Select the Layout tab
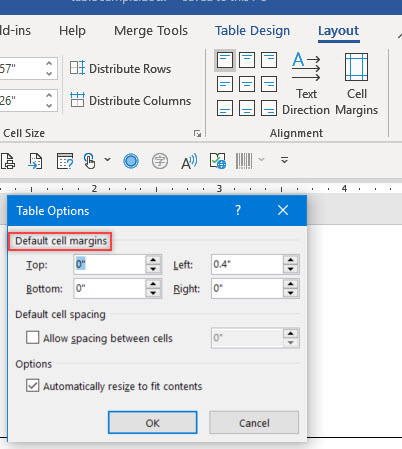Screen dimensions: 402x449 click(x=338, y=31)
